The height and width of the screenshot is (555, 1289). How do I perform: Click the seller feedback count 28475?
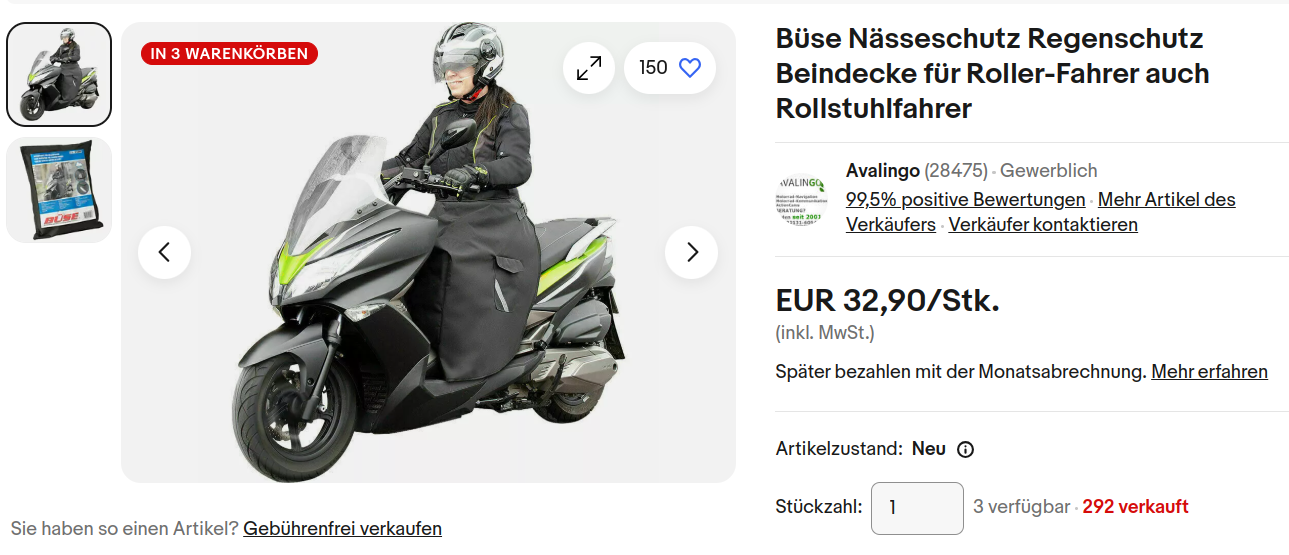click(x=956, y=171)
